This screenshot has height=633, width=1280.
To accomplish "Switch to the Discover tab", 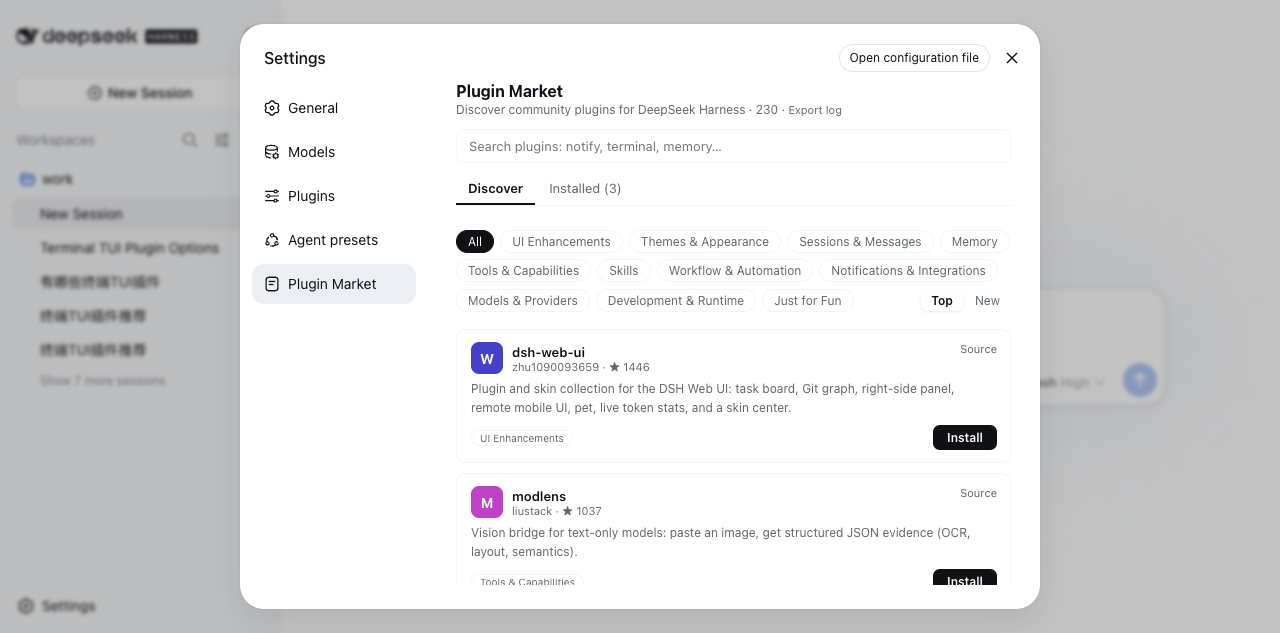I will (x=495, y=189).
